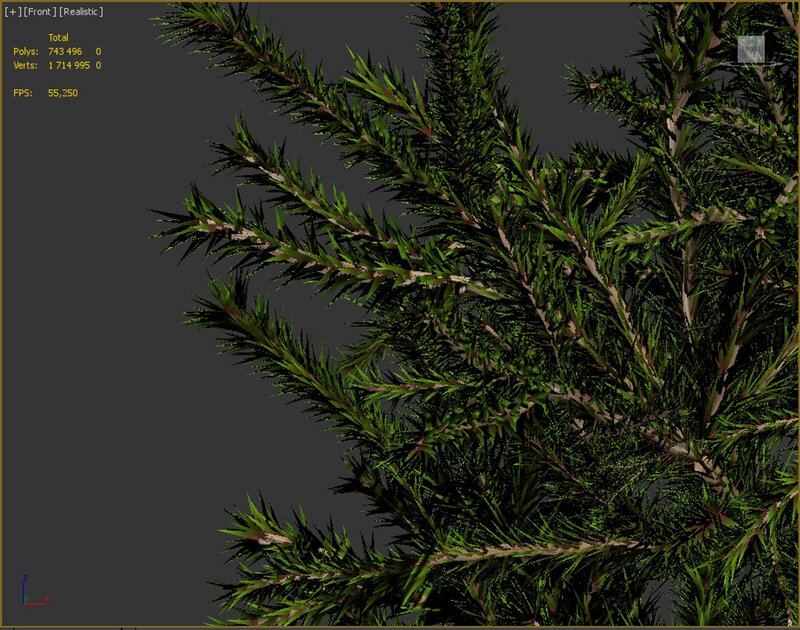Click the Total column header in statistics
Viewport: 800px width, 630px height.
click(58, 37)
